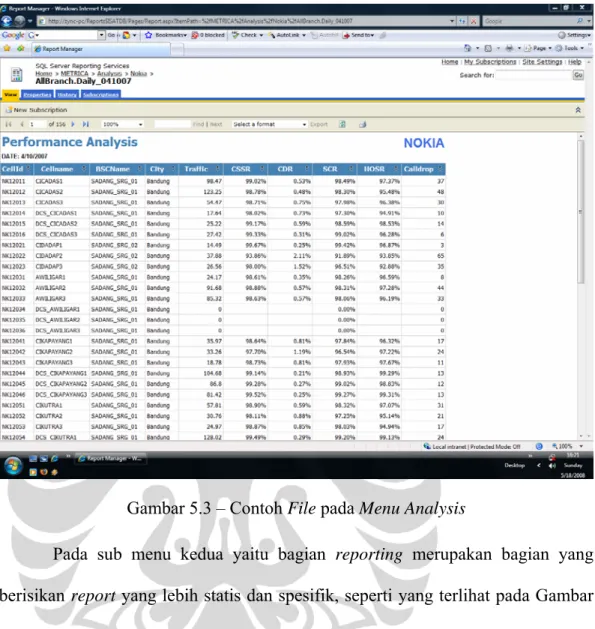Collapse the report header with the double-chevron
Viewport: 595px width, 629px height.
pos(578,110)
